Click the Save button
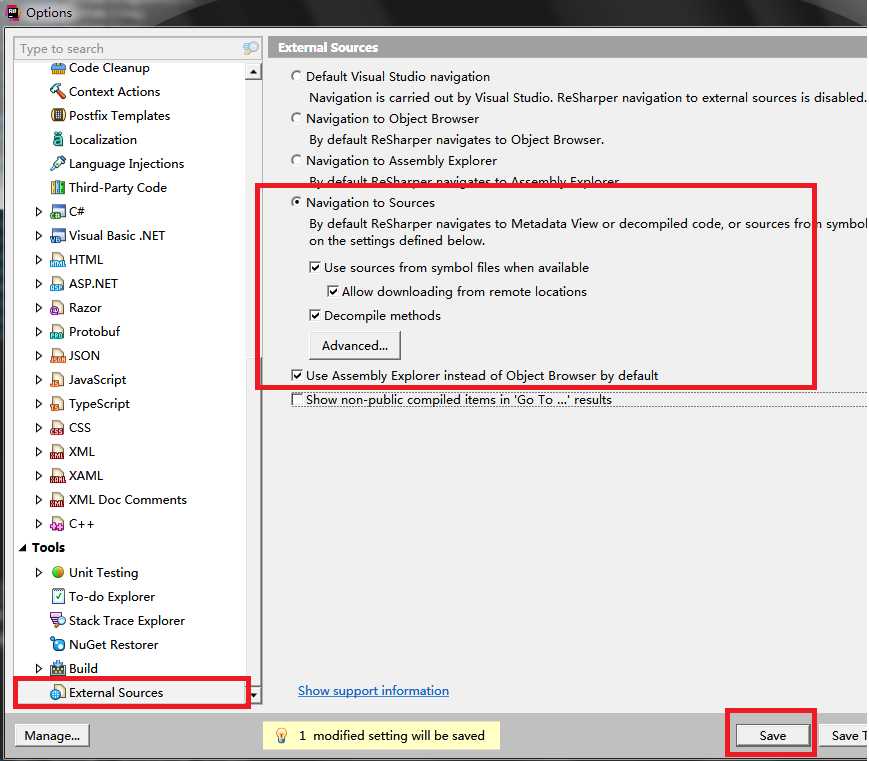This screenshot has height=761, width=869. 773,736
